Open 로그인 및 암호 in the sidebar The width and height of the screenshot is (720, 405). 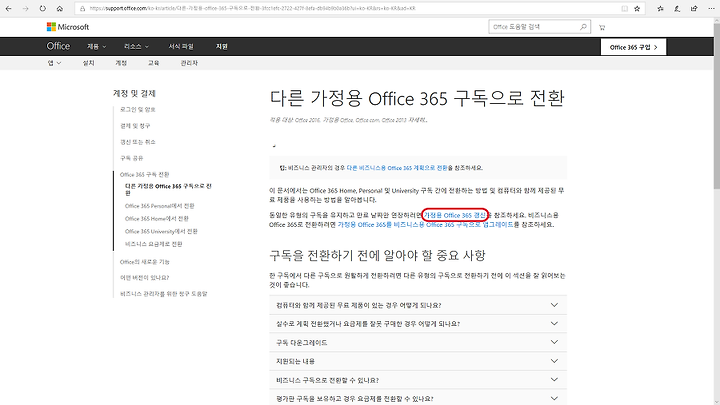coord(138,110)
